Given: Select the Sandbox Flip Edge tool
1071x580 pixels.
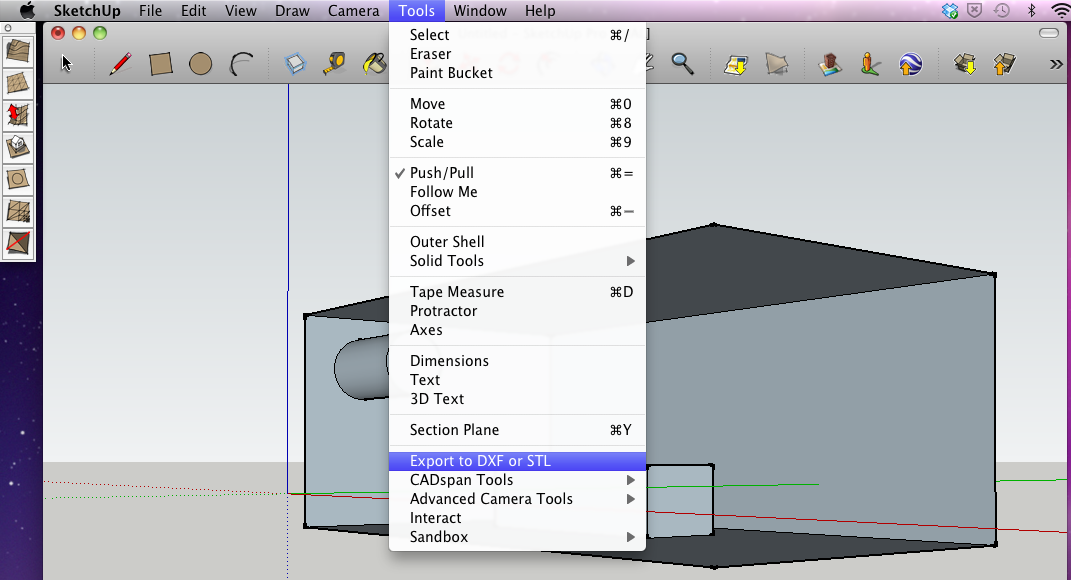Looking at the screenshot, I should click(x=18, y=243).
